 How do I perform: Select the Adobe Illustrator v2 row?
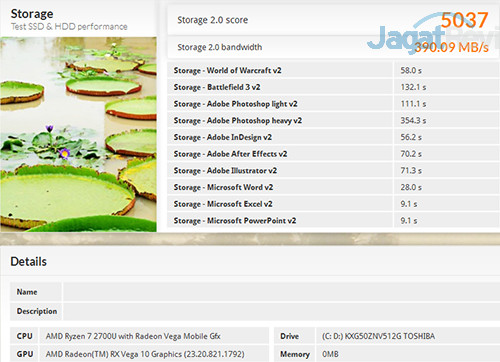(x=333, y=170)
